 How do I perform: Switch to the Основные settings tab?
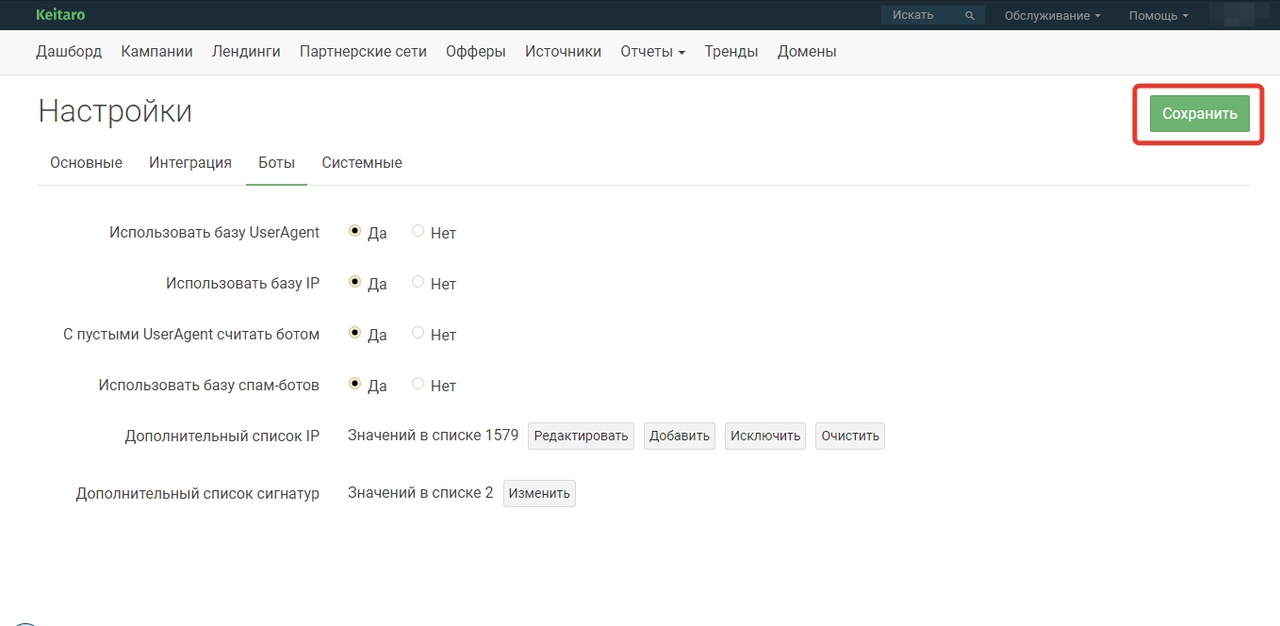[86, 163]
